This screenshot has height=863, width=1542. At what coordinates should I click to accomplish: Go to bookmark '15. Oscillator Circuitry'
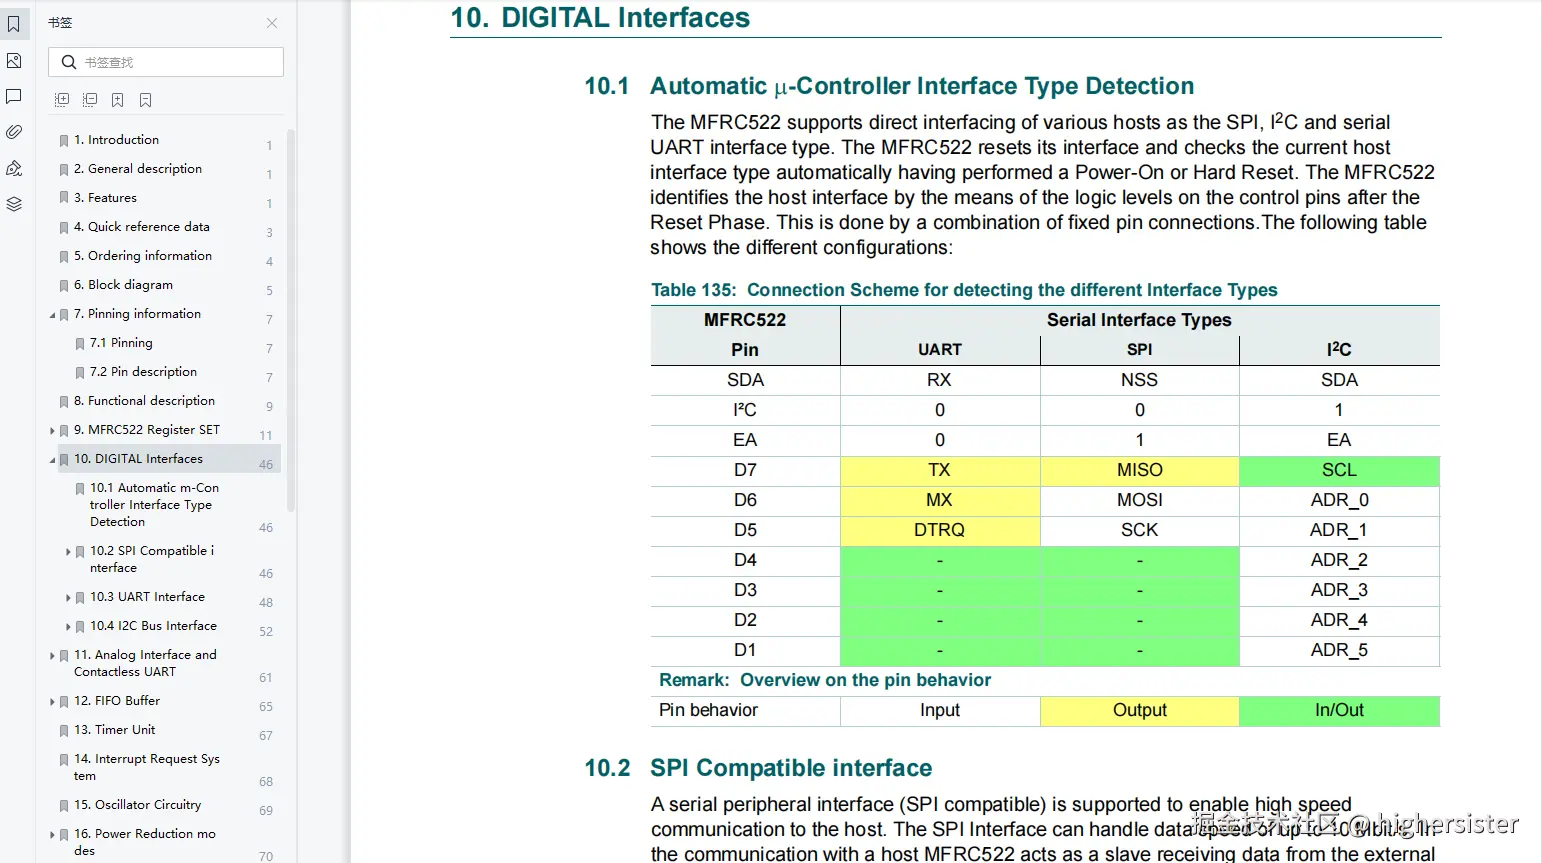pos(137,805)
